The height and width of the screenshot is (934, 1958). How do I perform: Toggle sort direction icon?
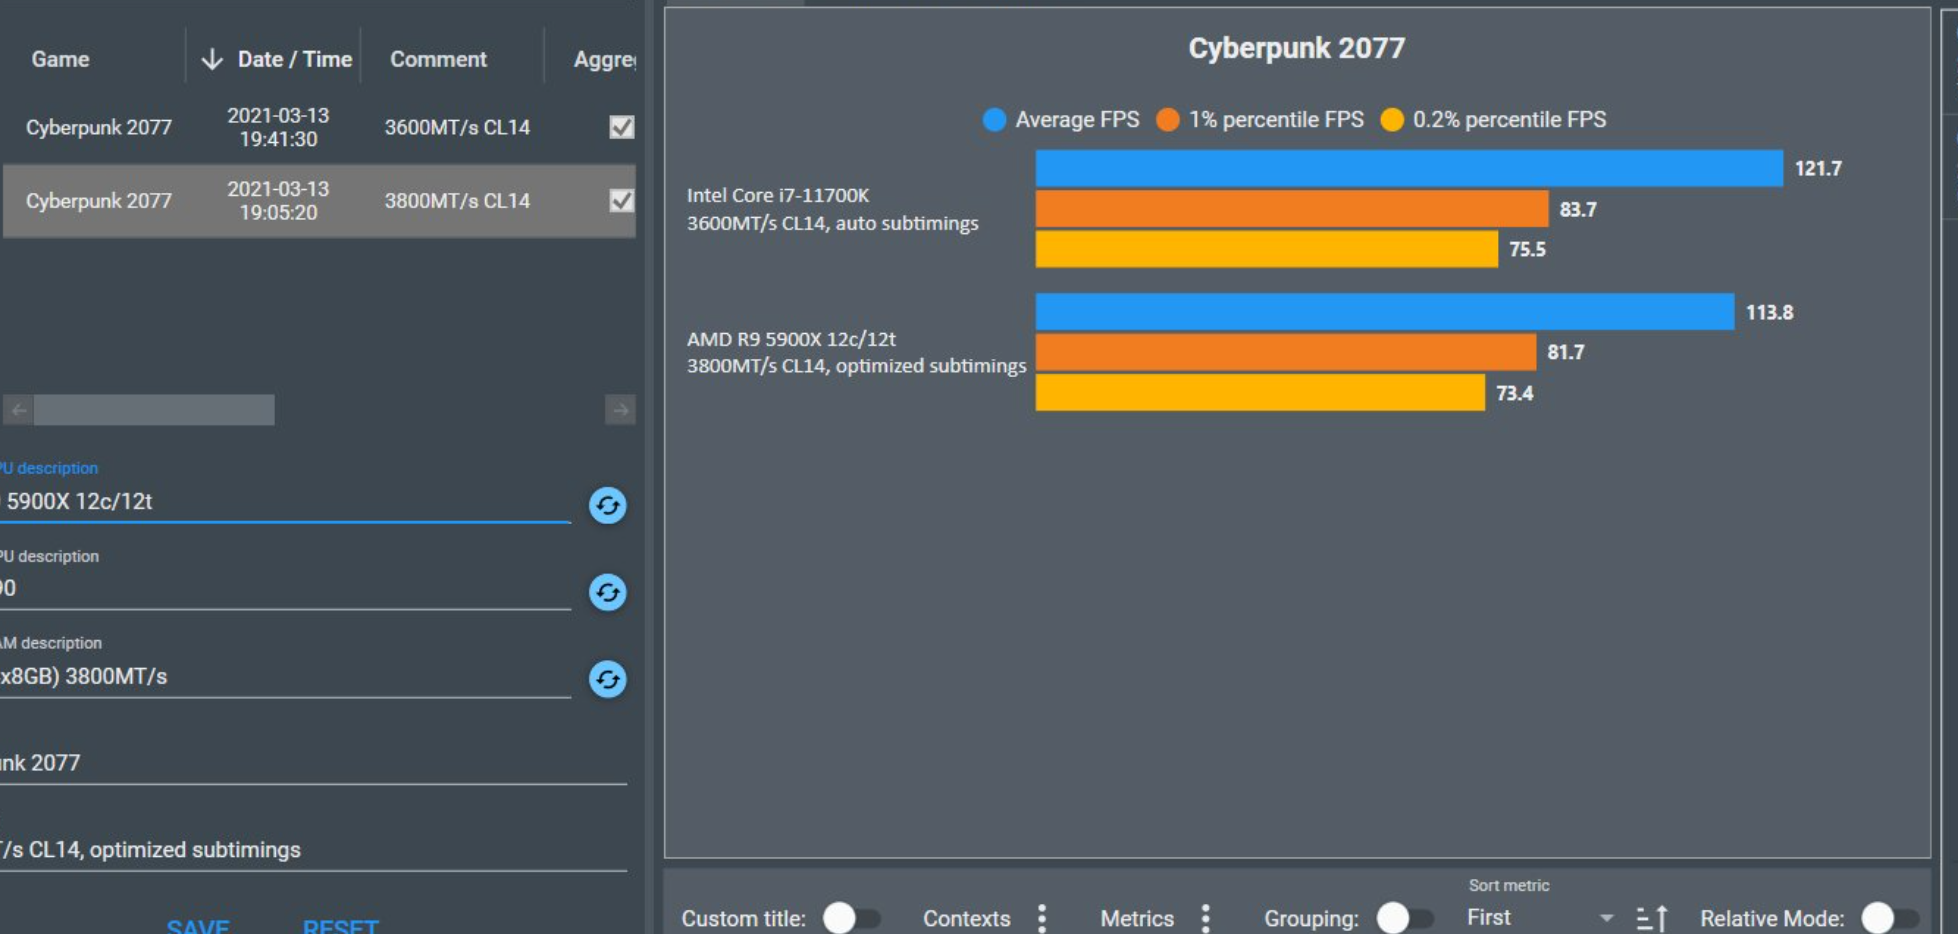[1652, 918]
